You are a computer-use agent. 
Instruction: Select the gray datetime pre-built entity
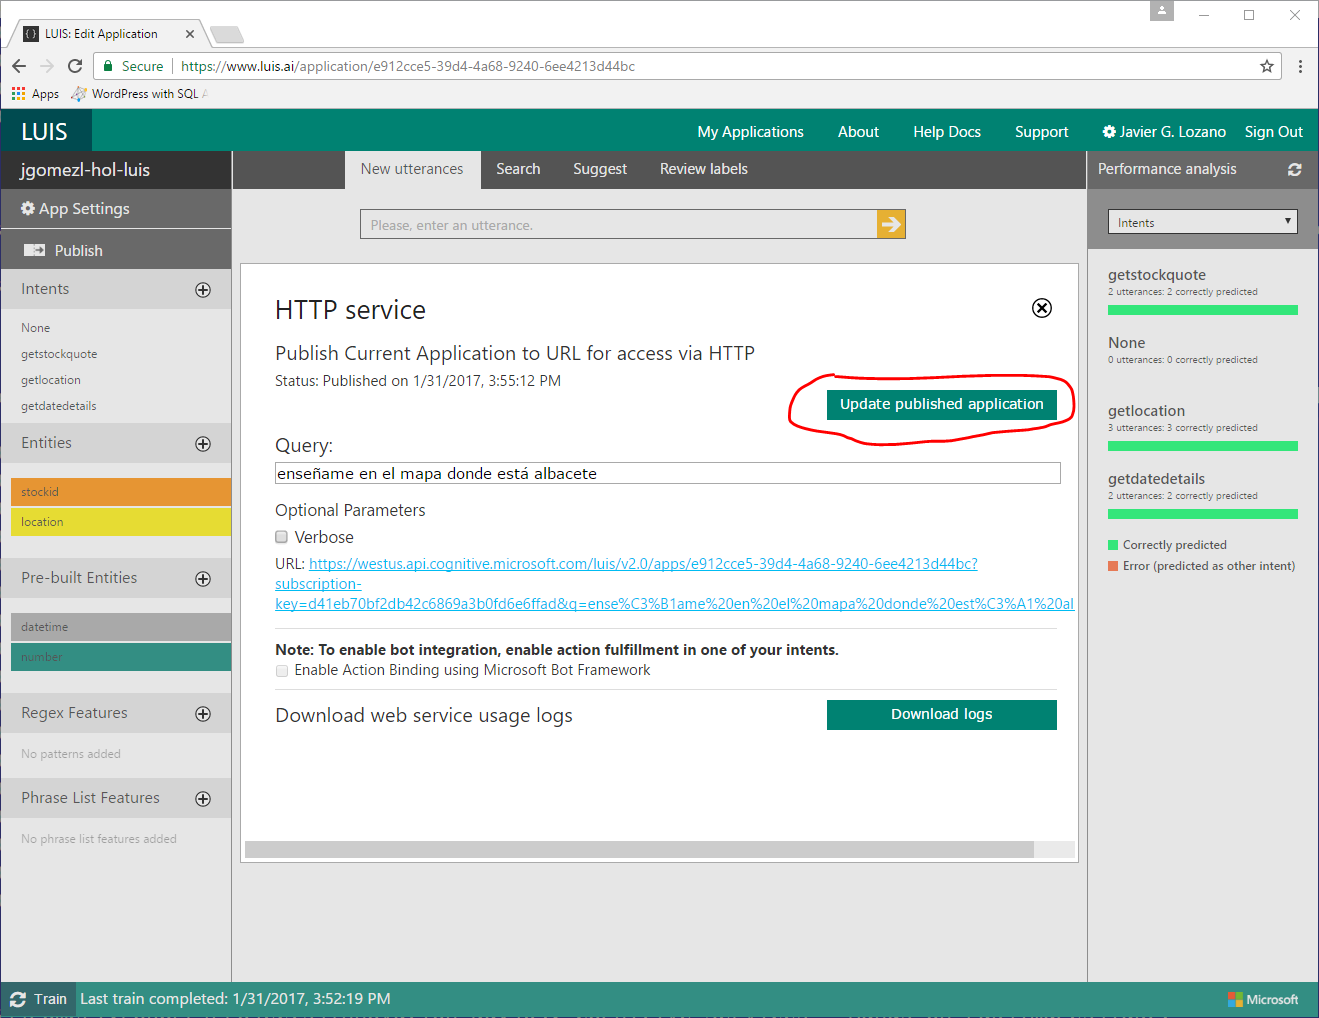tap(121, 627)
